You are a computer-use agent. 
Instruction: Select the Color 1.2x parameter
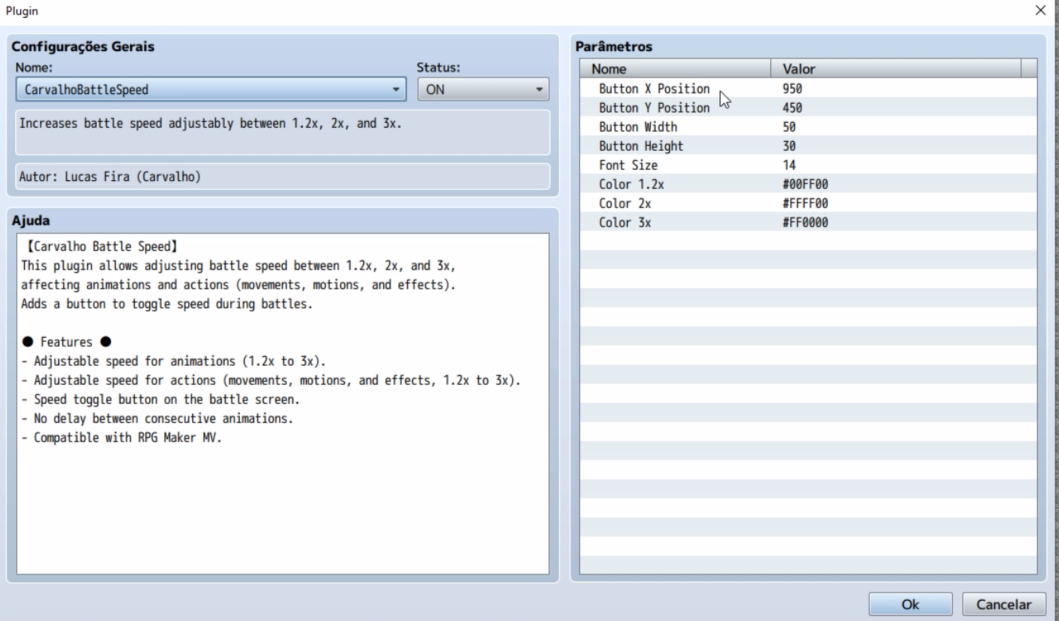tap(631, 184)
